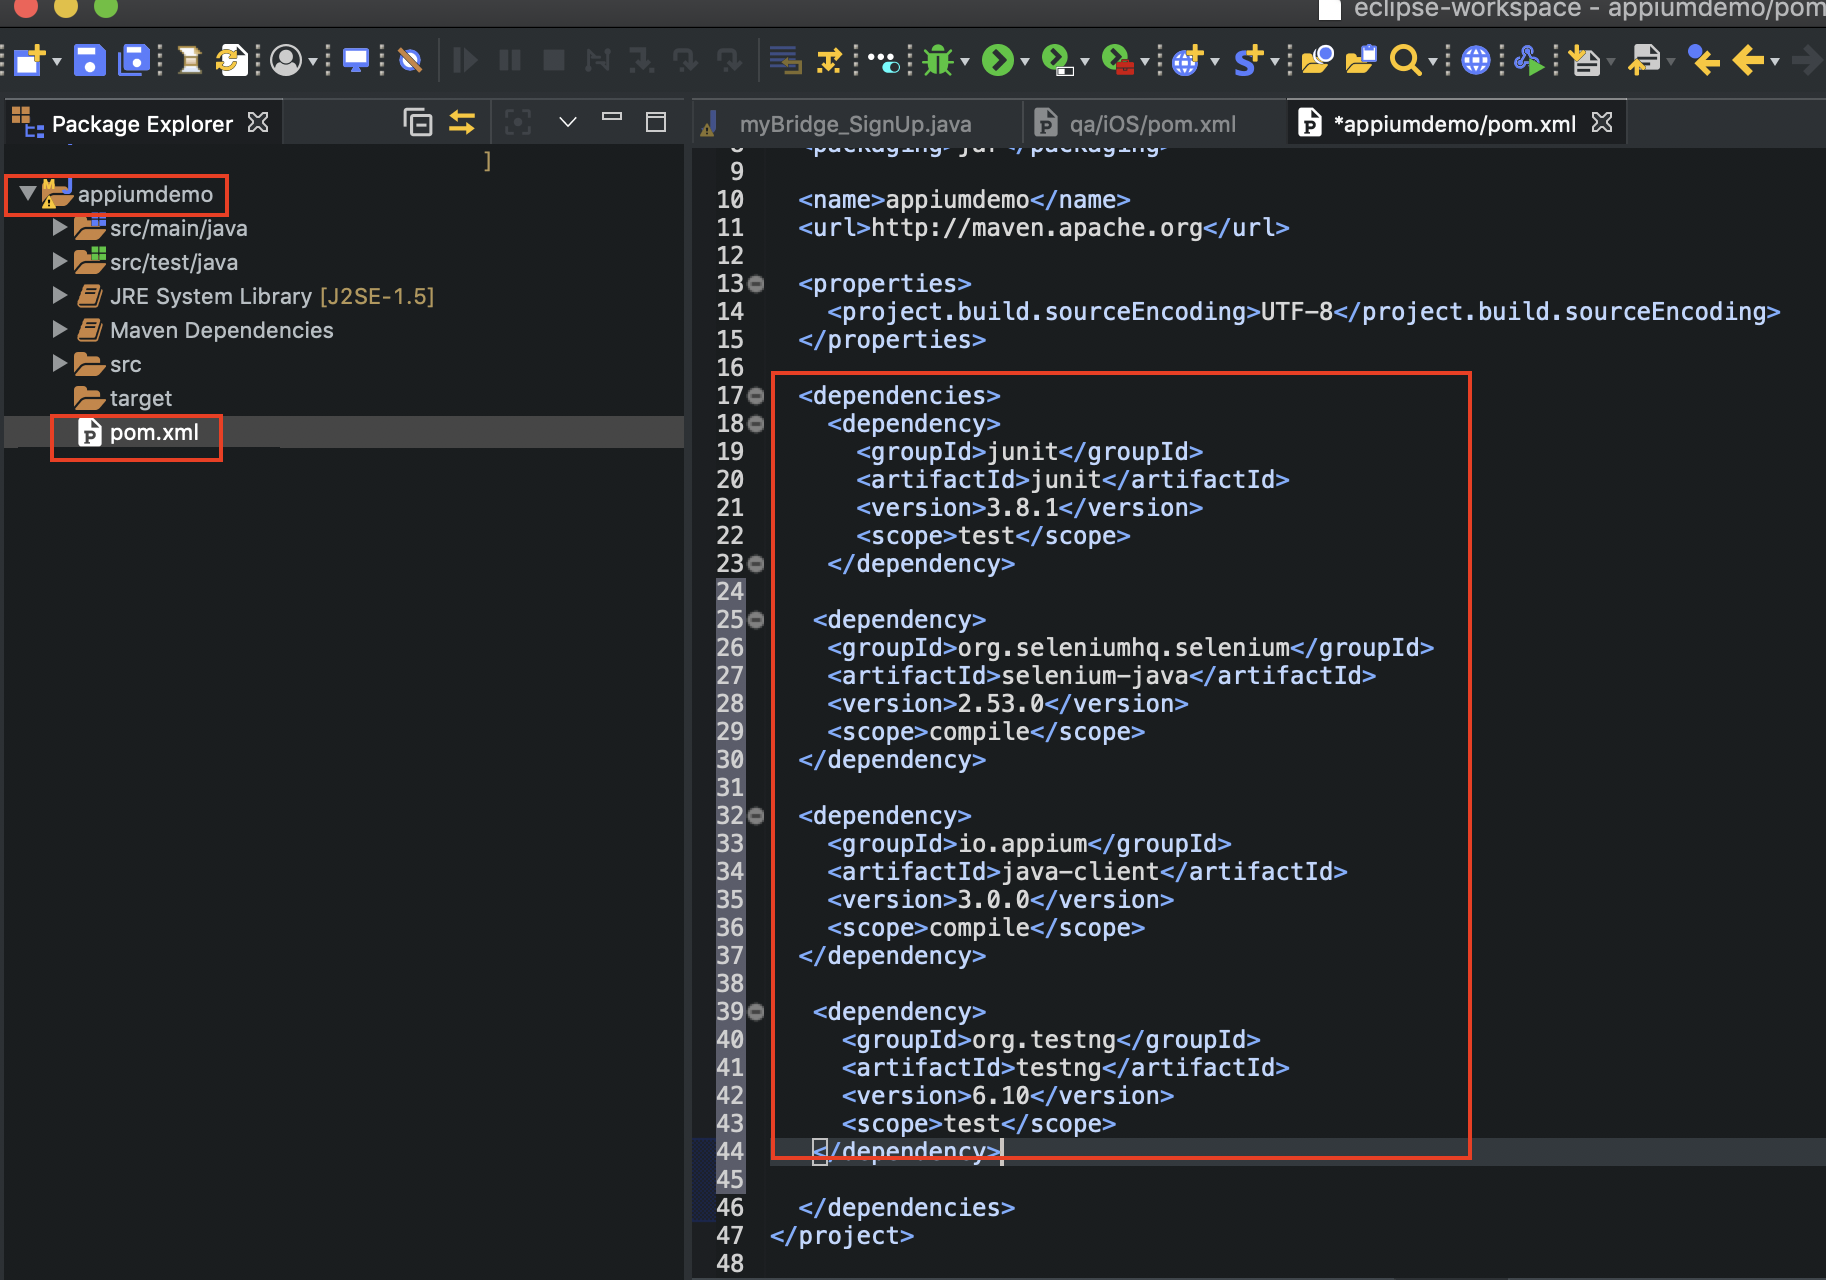The height and width of the screenshot is (1280, 1826).
Task: Close the appiumdemo/pom.xml editor tab
Action: [x=1602, y=122]
